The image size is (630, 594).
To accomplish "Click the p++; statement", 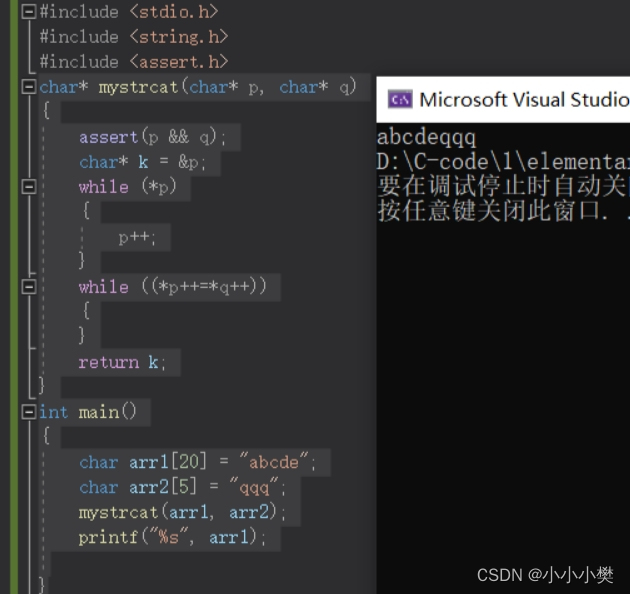I will pyautogui.click(x=137, y=238).
